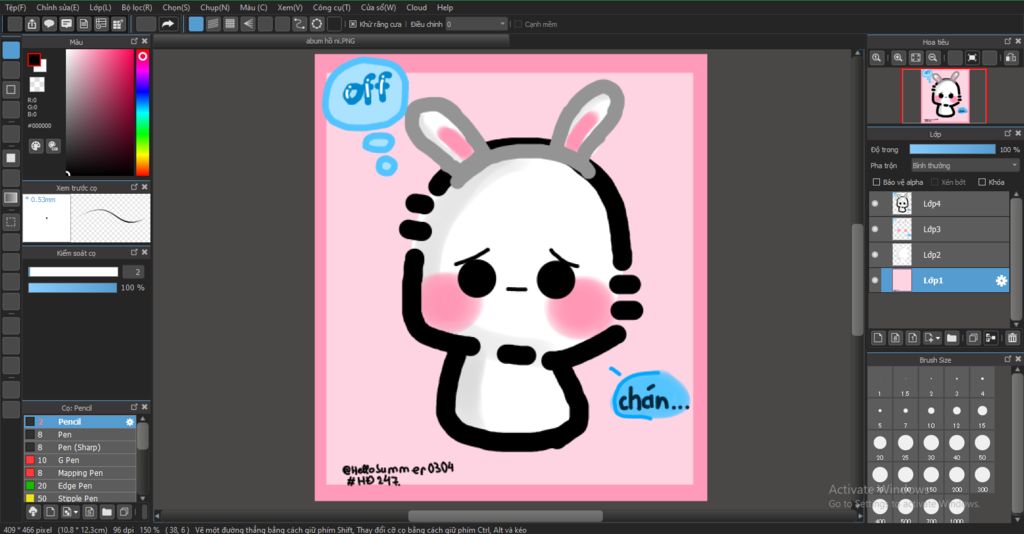Hide the Lớp2 layer
This screenshot has height=534, width=1024.
[875, 255]
